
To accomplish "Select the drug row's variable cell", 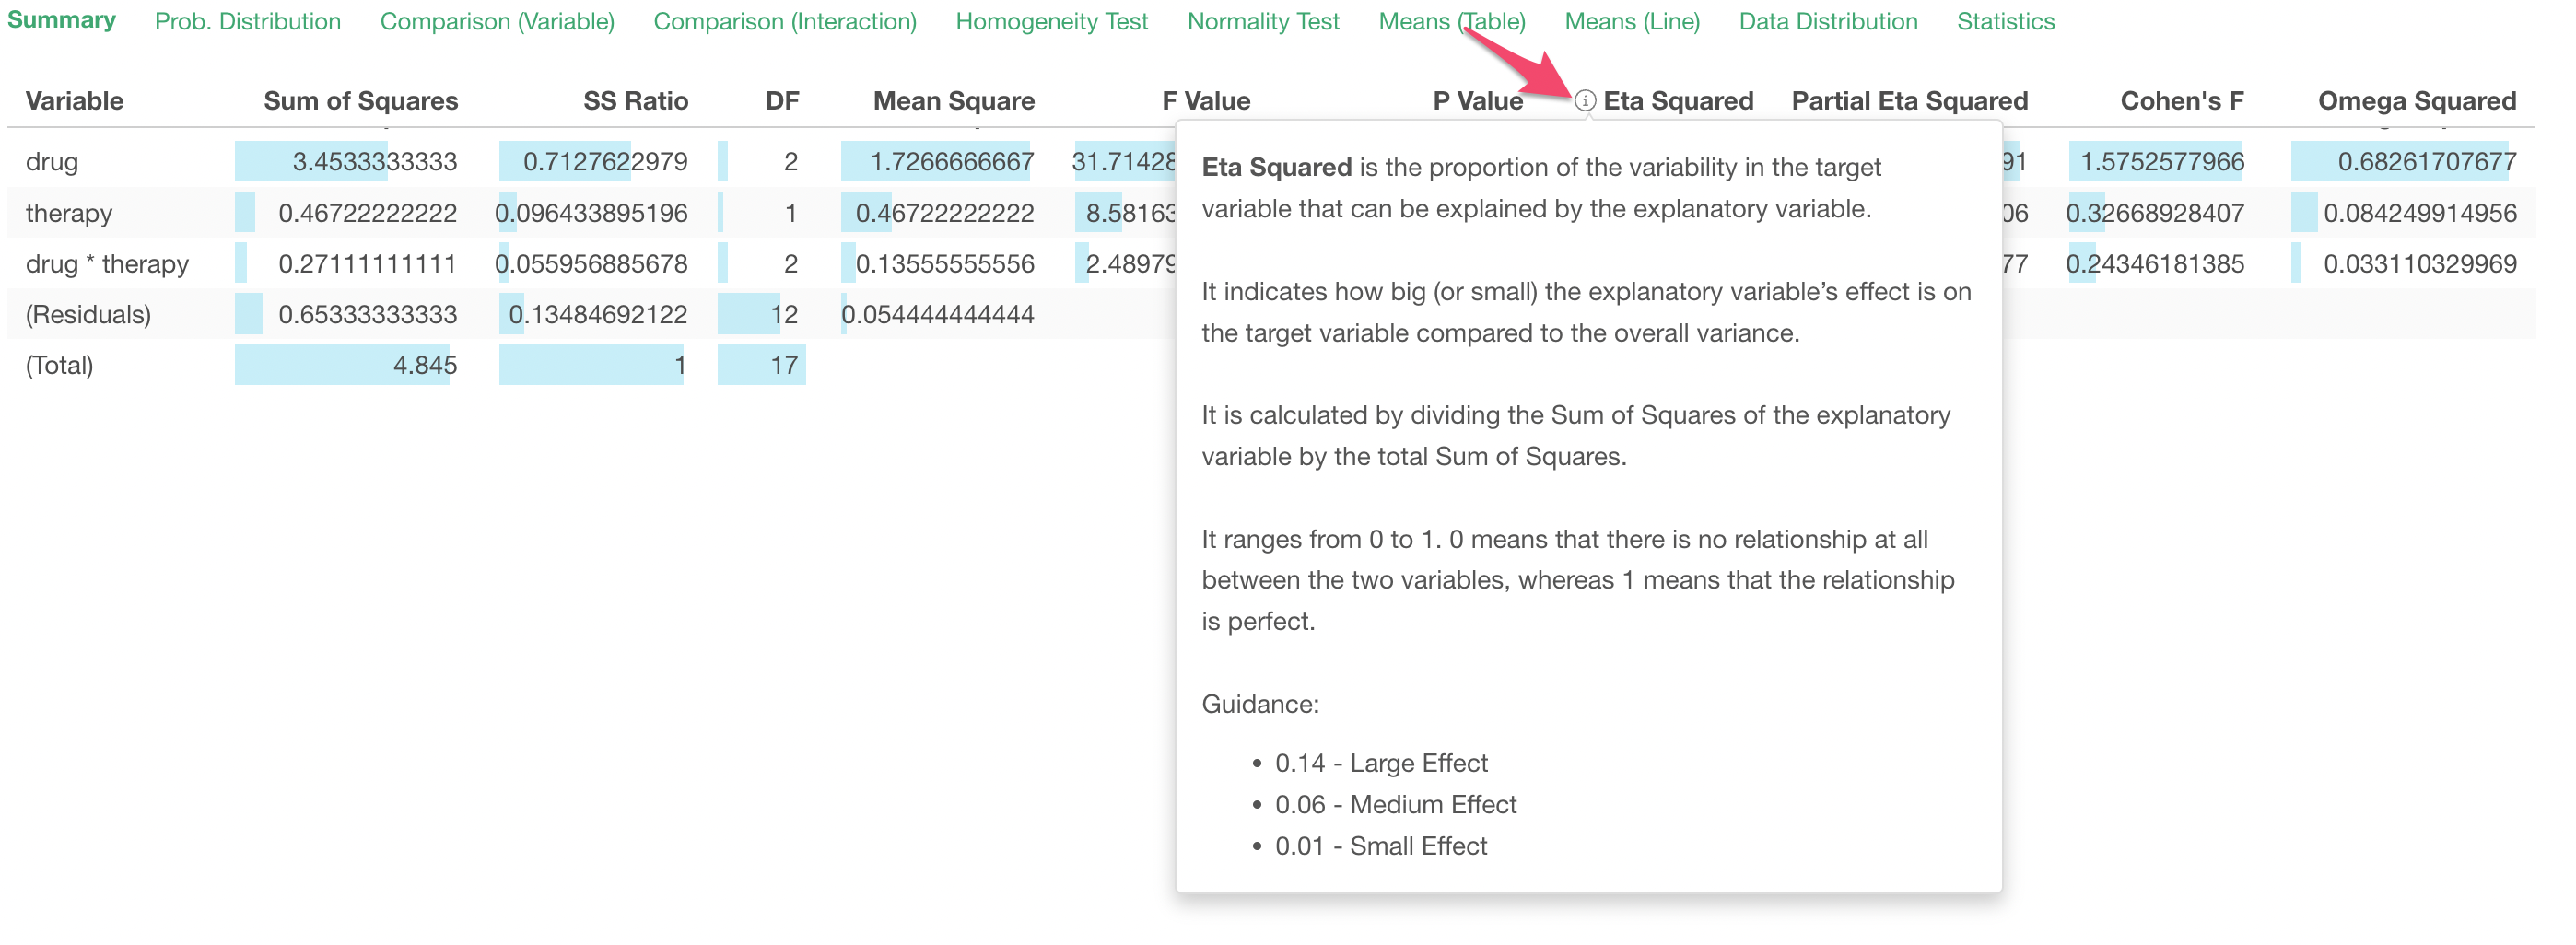I will pos(52,162).
